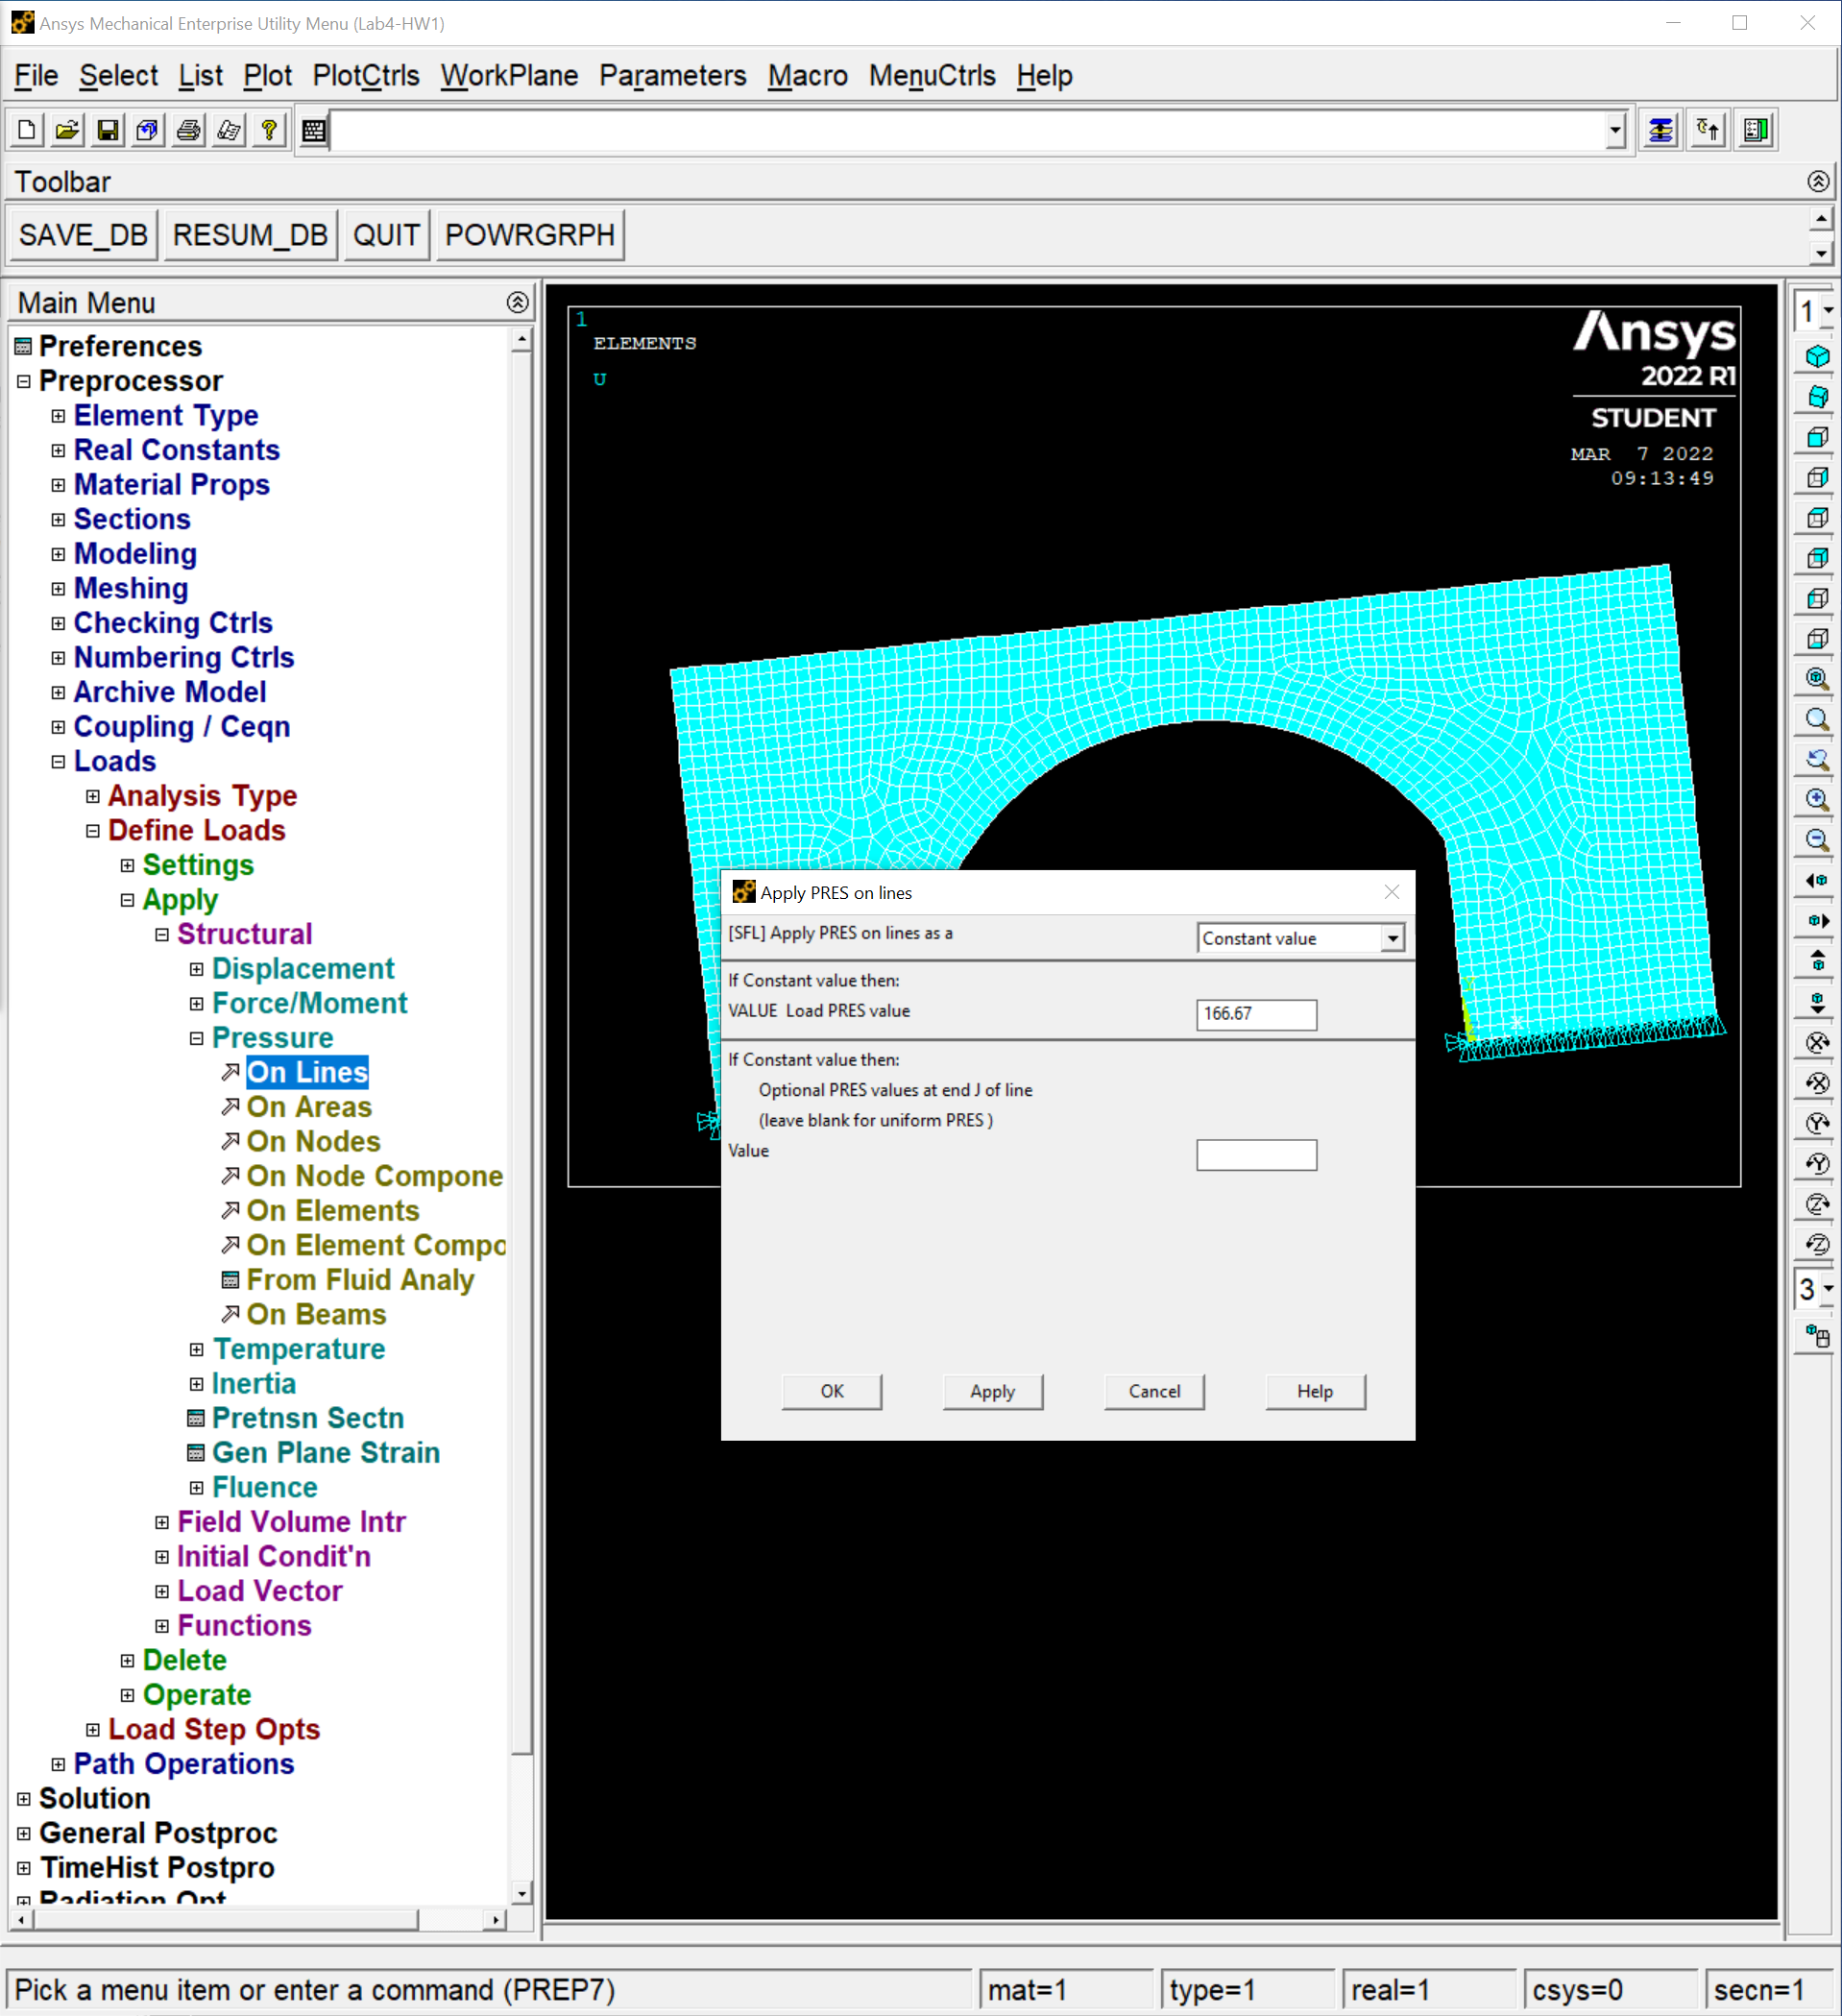This screenshot has width=1842, height=2016.
Task: Open the PlotCtrls menu
Action: coord(365,76)
